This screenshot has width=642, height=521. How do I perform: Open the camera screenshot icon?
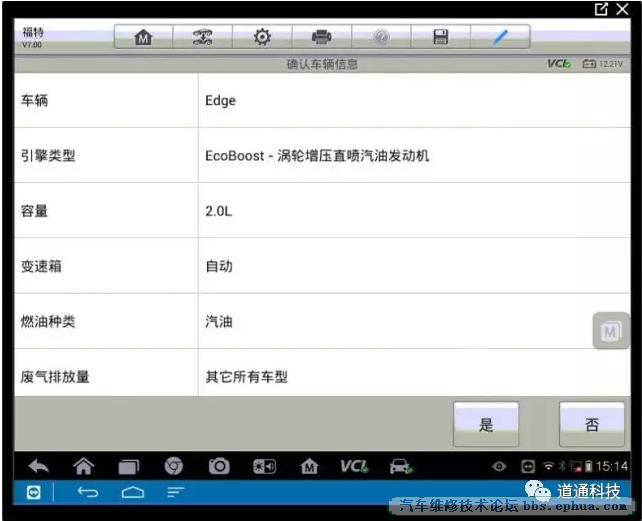click(x=219, y=466)
